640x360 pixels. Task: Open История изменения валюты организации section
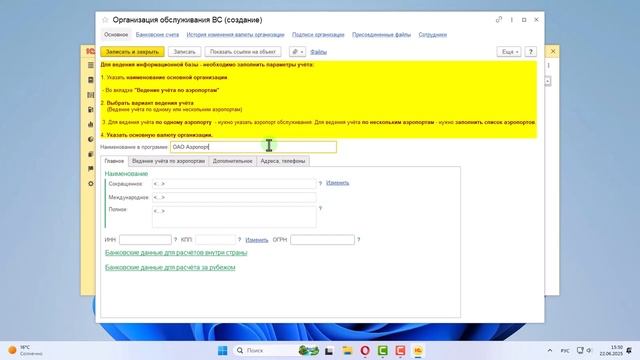click(x=236, y=35)
